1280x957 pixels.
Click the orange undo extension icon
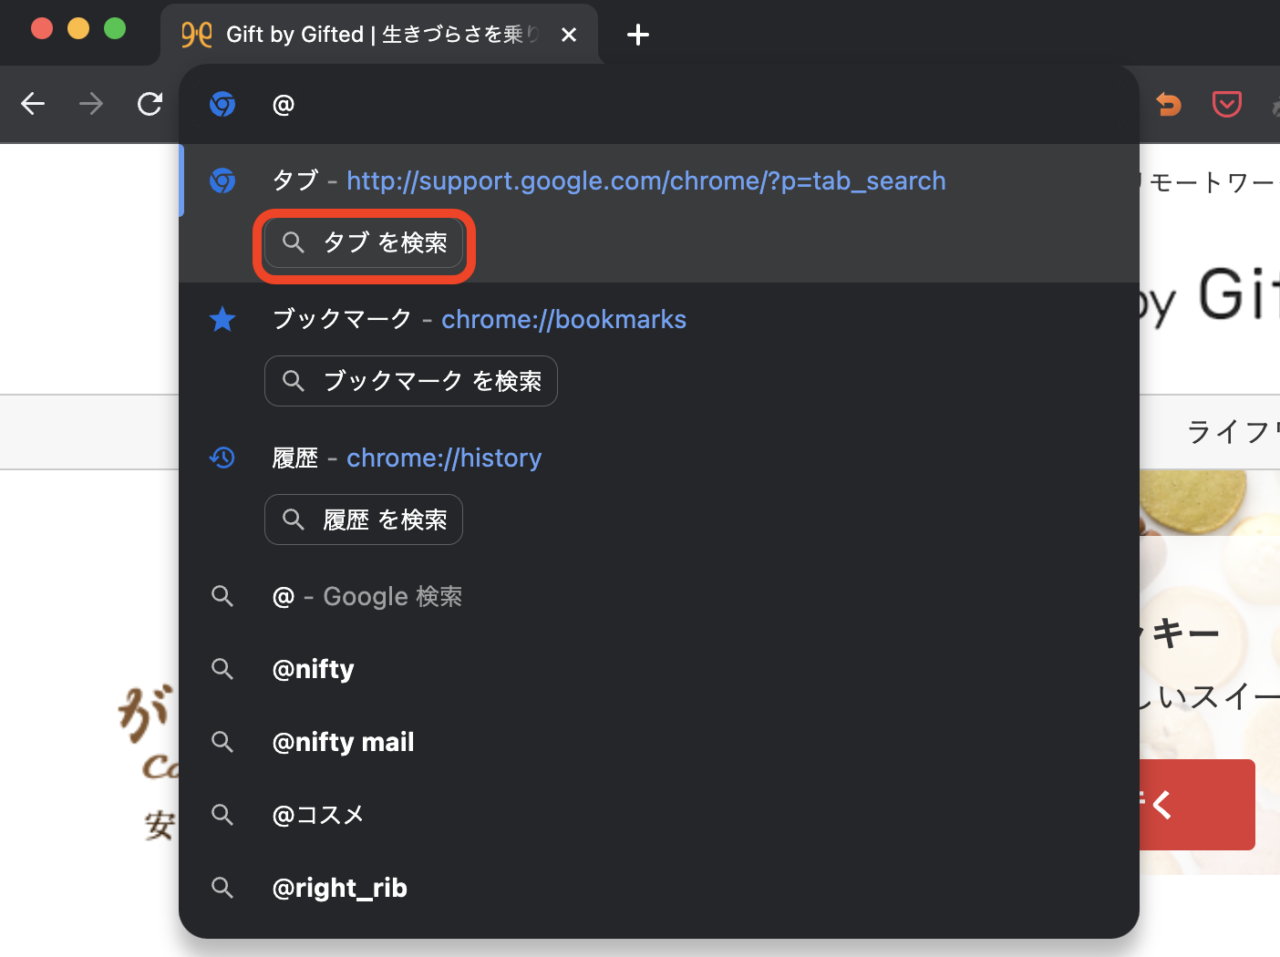coord(1168,104)
